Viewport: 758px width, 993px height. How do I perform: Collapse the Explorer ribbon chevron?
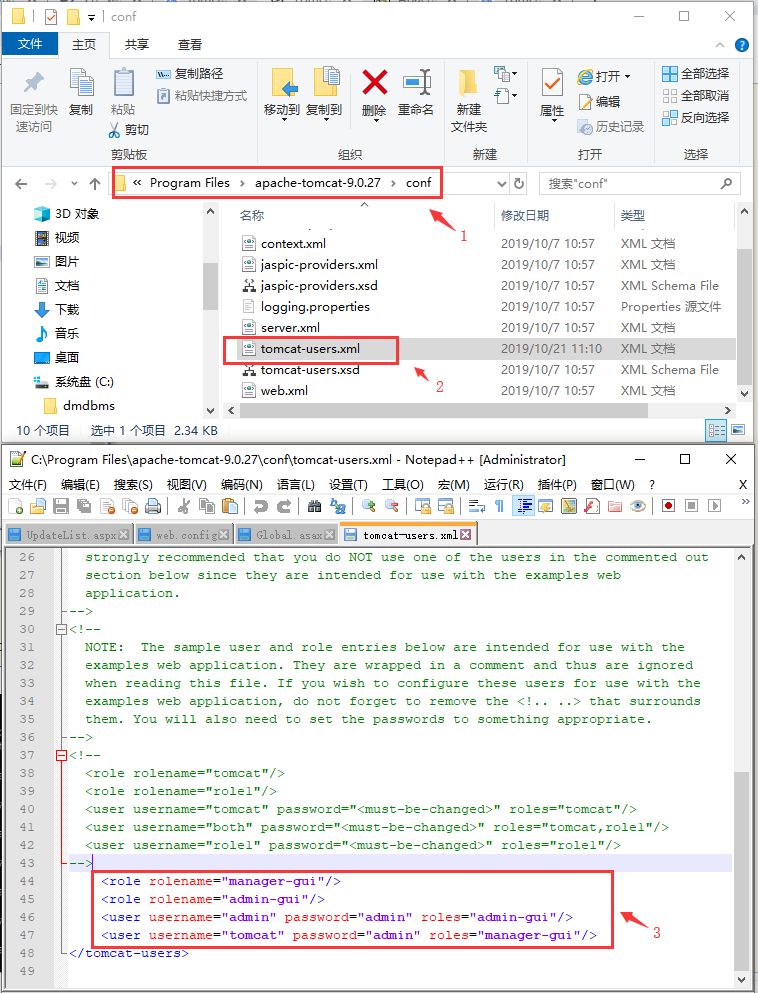(720, 45)
